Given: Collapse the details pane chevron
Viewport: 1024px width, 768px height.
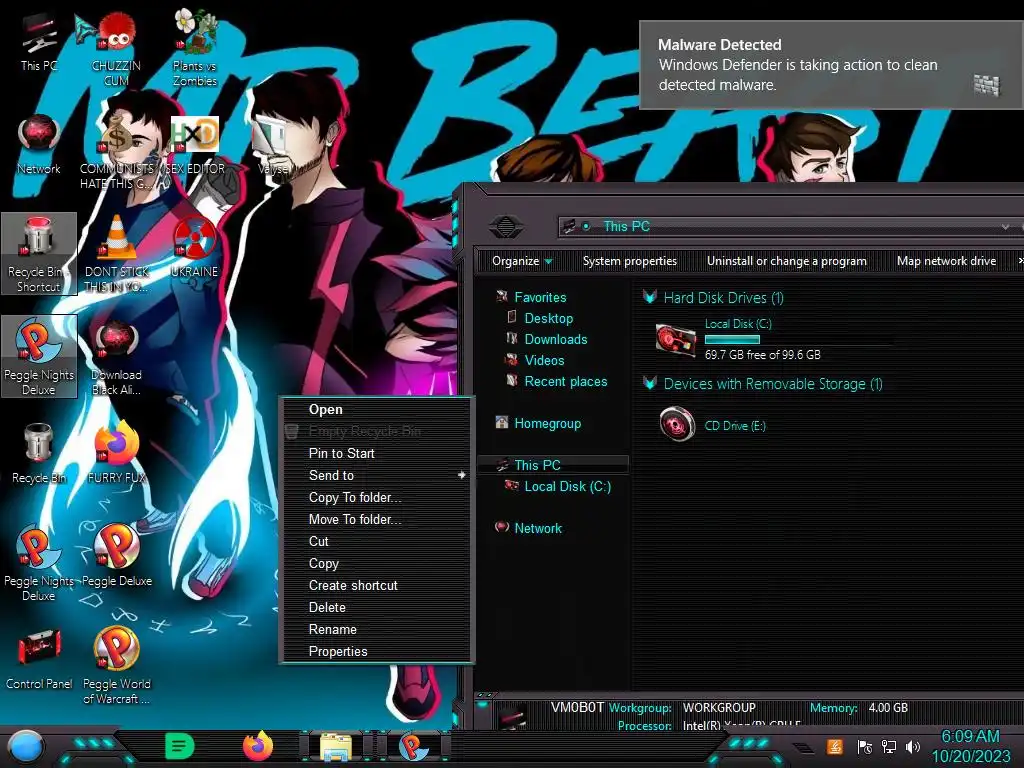Looking at the screenshot, I should (x=483, y=705).
